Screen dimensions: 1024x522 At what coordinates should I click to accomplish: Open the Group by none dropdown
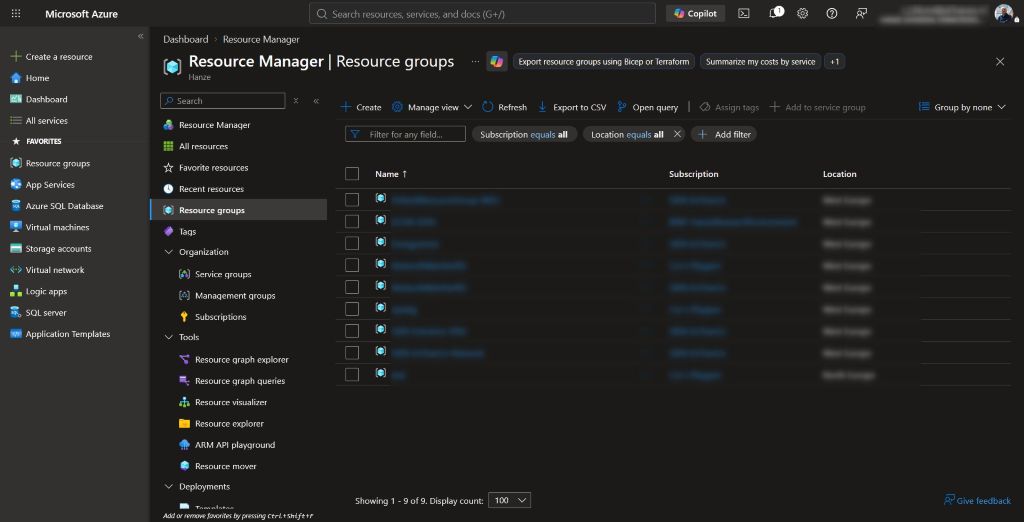[962, 107]
